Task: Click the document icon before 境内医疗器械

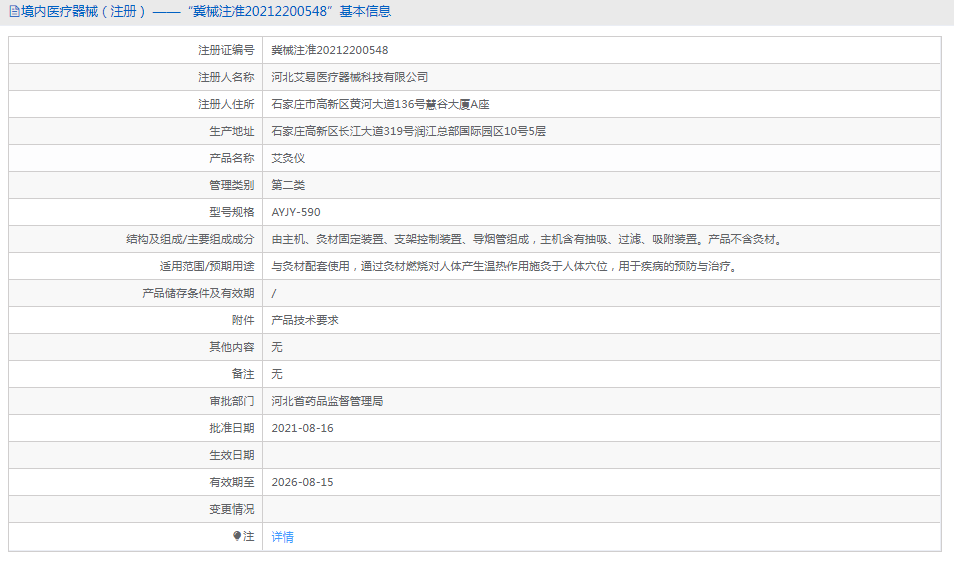Action: 13,12
